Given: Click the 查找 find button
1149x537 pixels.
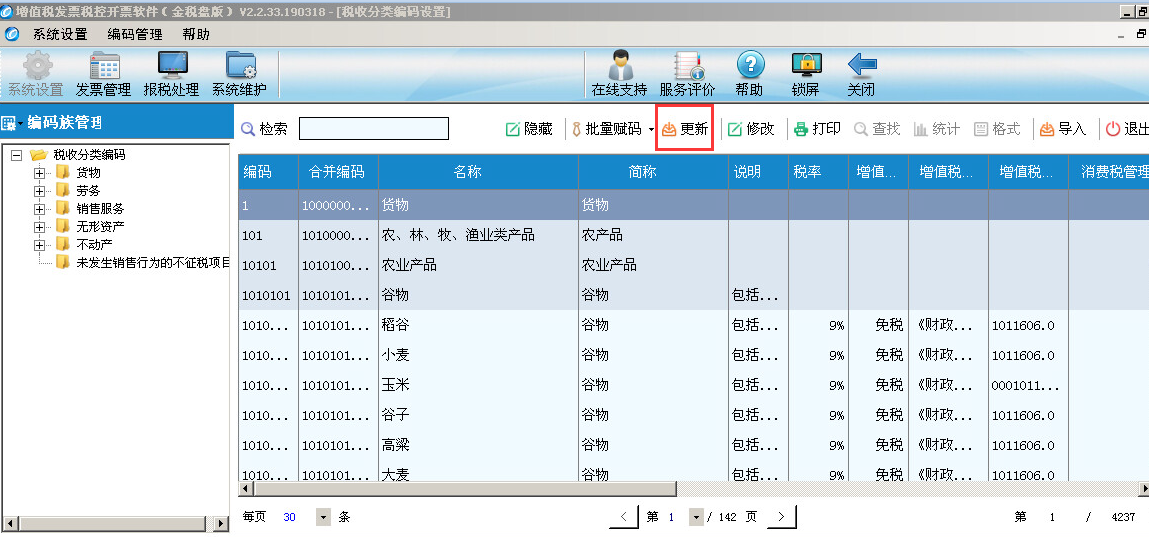Looking at the screenshot, I should pyautogui.click(x=877, y=129).
